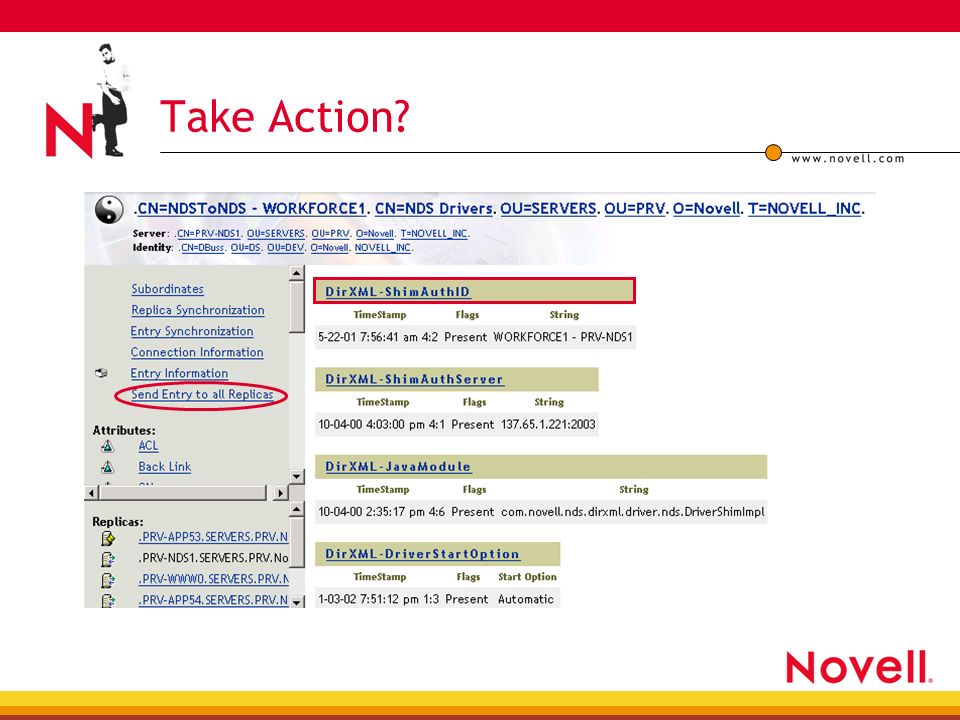
Task: Open the Subordinates link
Action: [167, 289]
